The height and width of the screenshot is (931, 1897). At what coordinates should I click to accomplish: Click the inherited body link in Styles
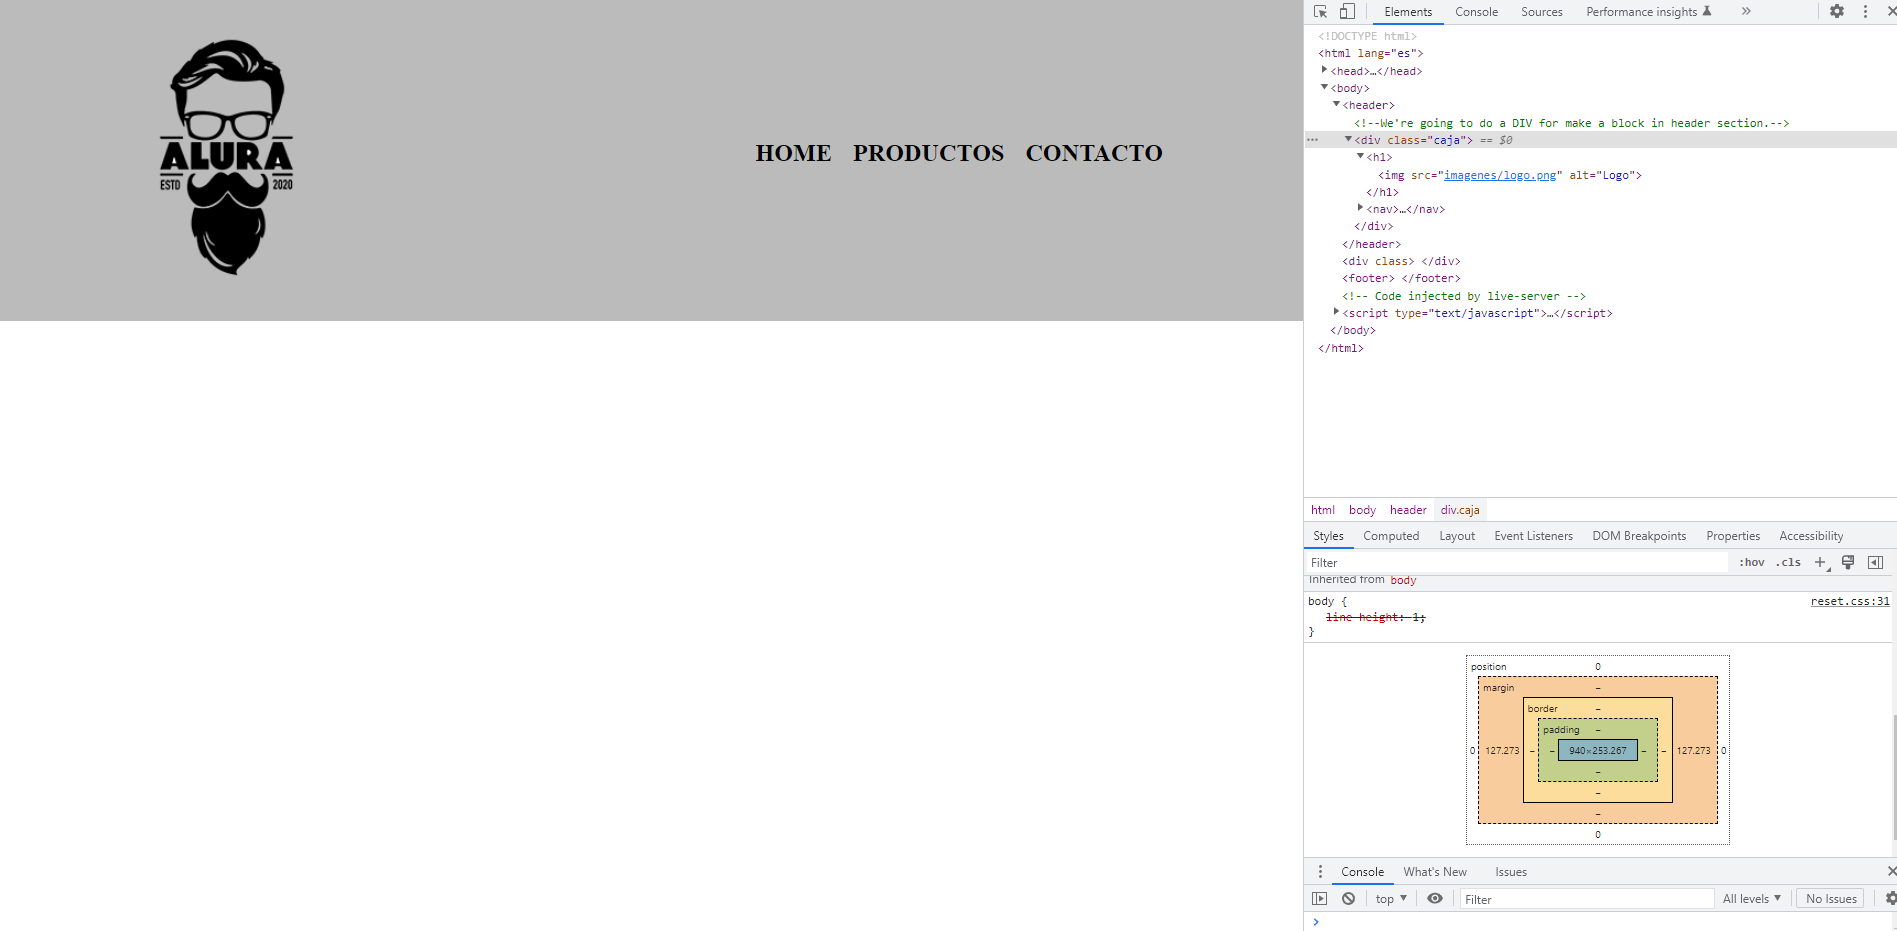pos(1403,580)
